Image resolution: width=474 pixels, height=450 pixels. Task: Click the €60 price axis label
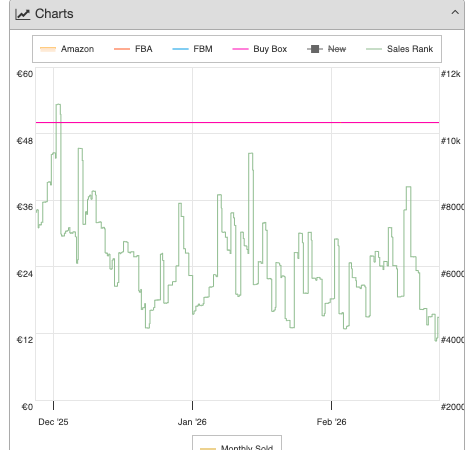point(25,74)
